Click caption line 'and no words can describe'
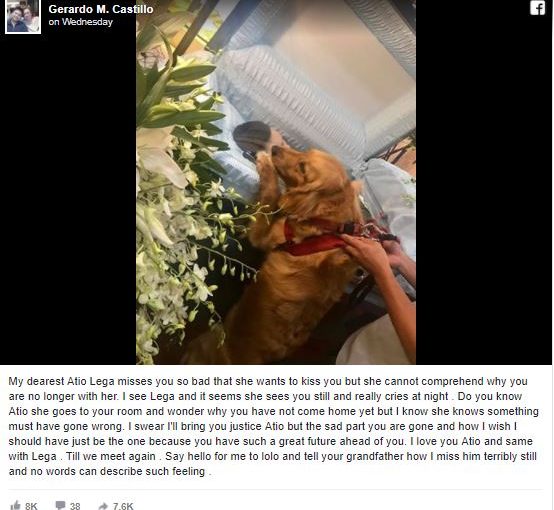 coord(110,471)
